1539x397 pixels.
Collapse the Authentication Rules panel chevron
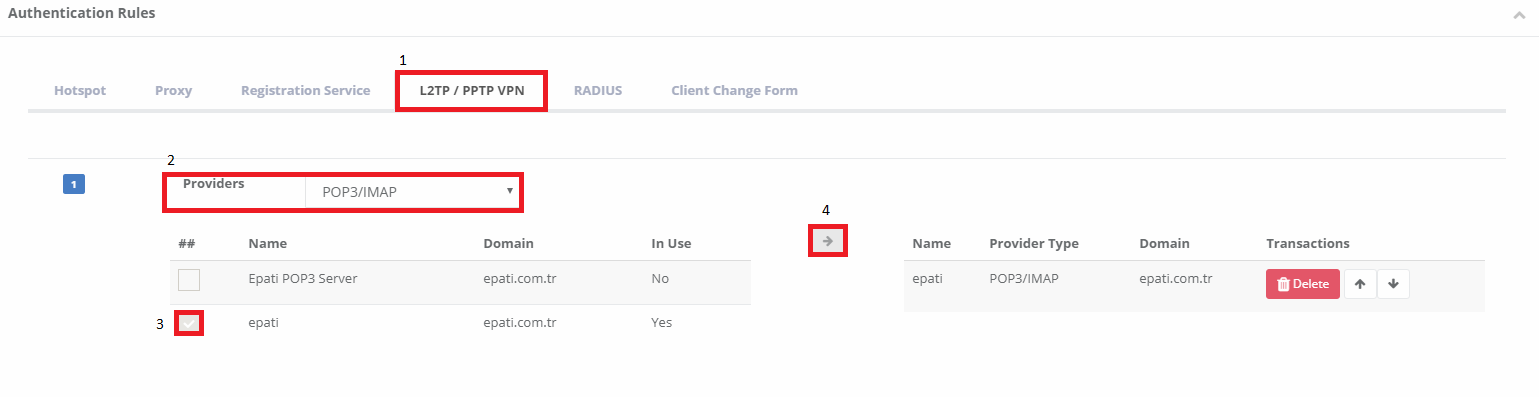click(x=1520, y=16)
